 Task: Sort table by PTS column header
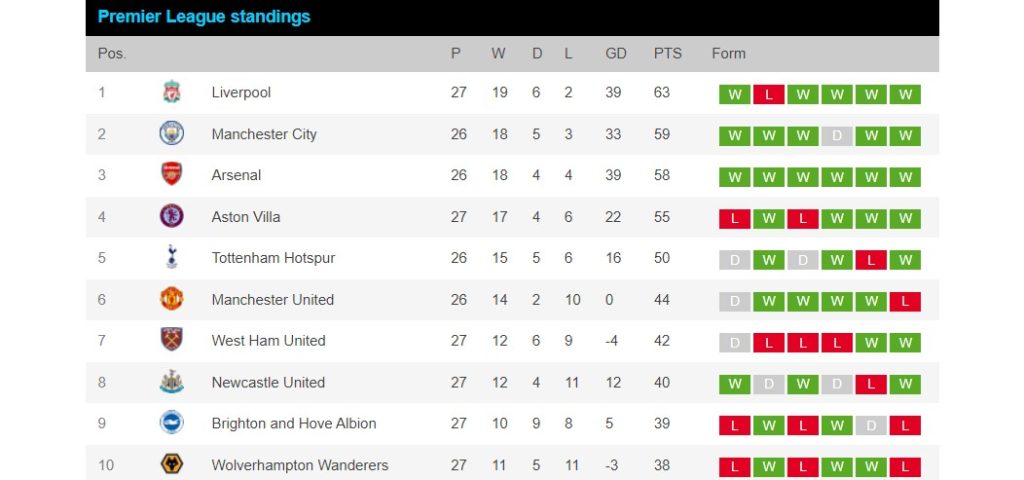[667, 54]
